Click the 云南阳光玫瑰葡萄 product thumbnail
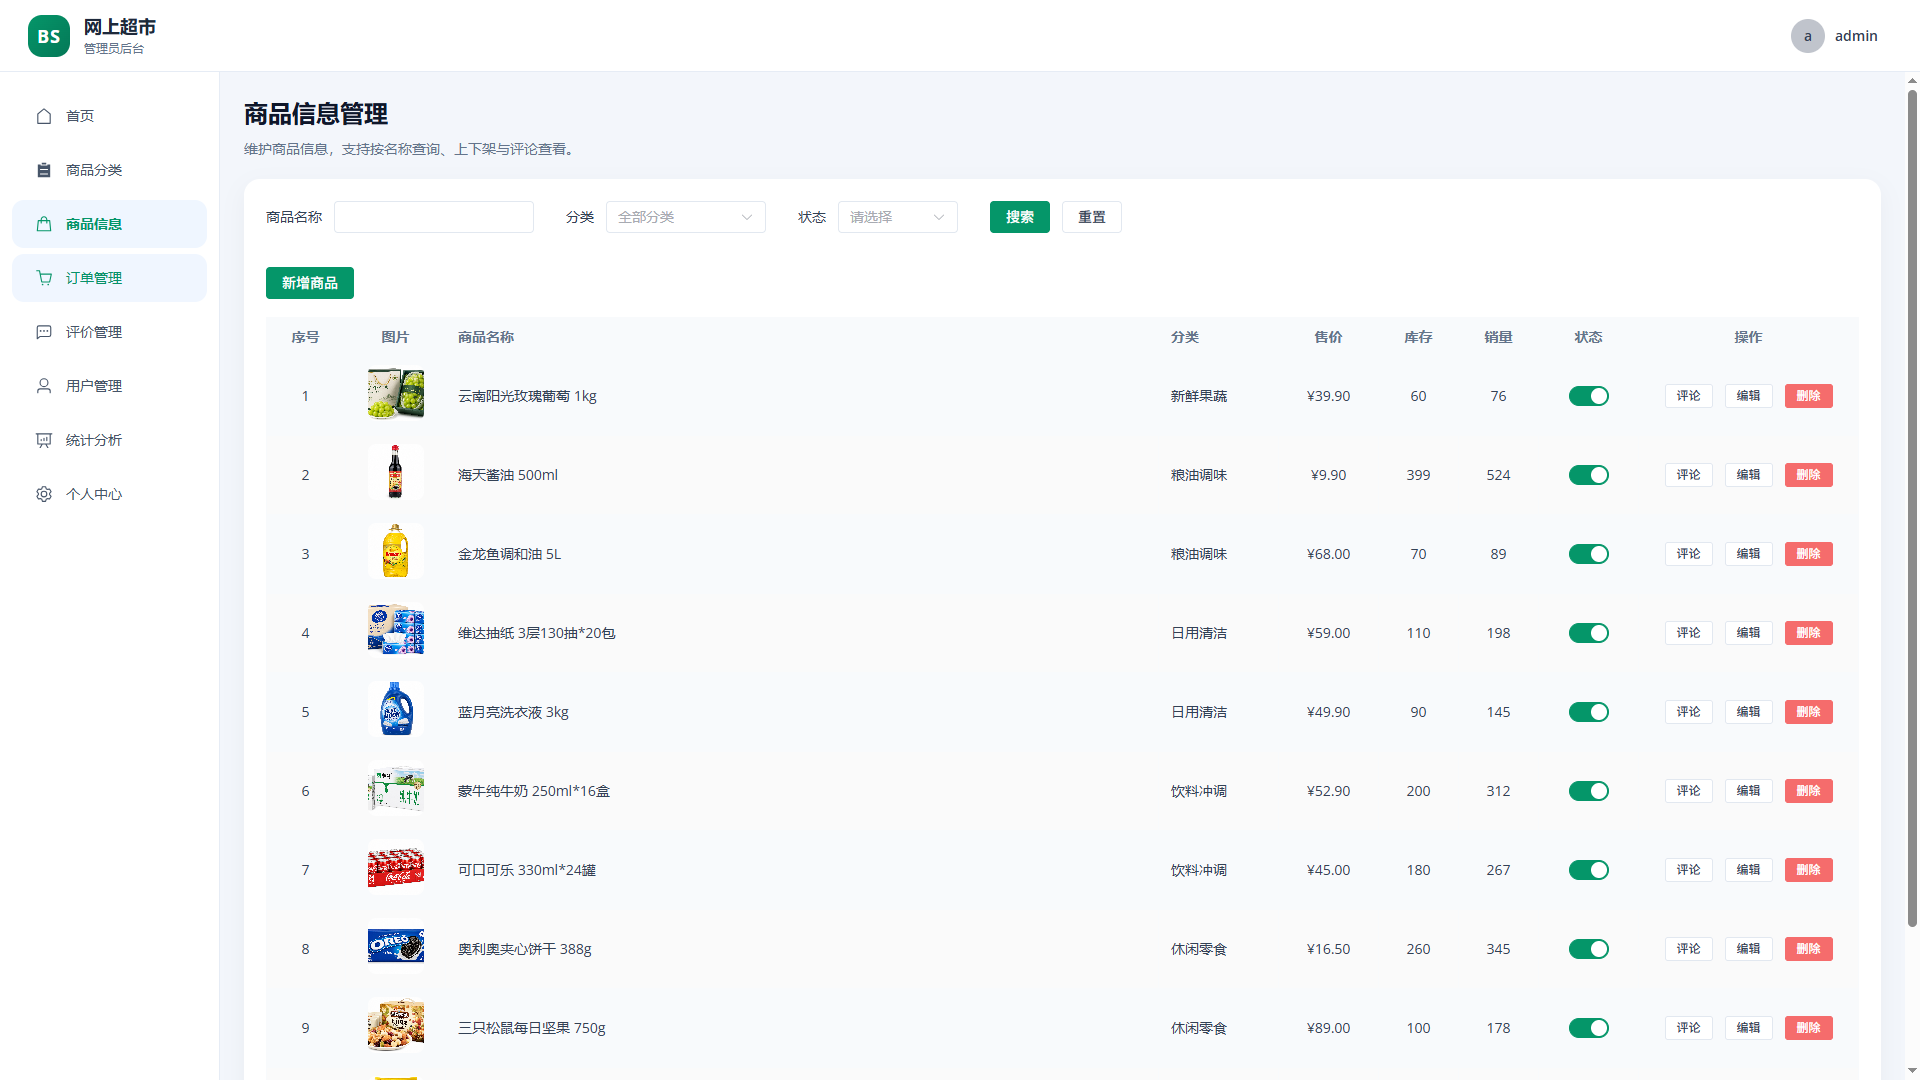1920x1080 pixels. (396, 394)
